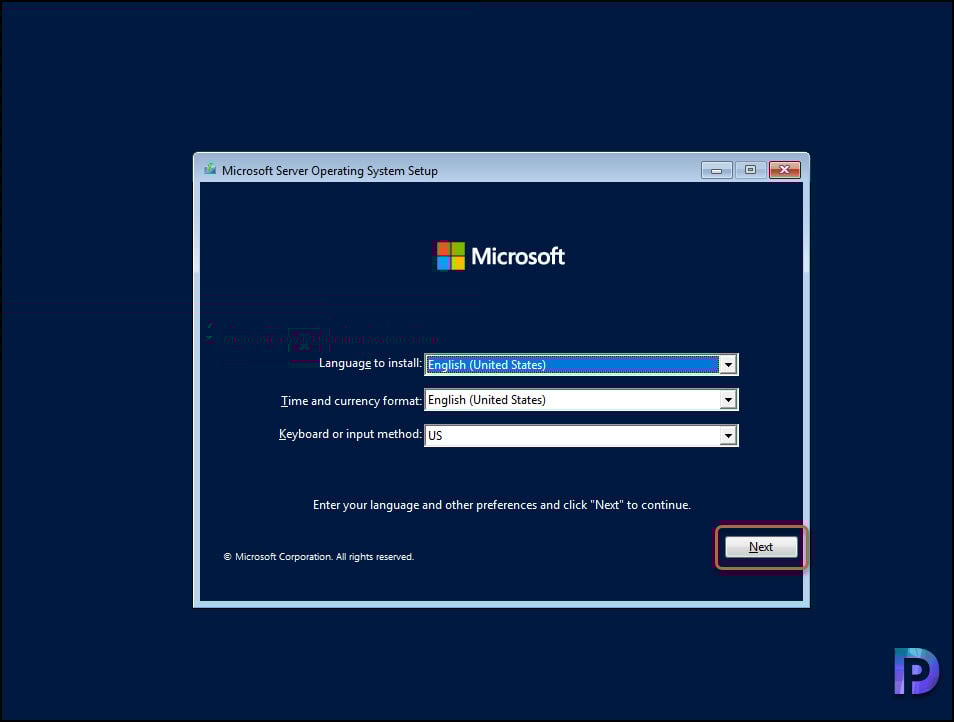
Task: Click the Next button
Action: coord(761,547)
